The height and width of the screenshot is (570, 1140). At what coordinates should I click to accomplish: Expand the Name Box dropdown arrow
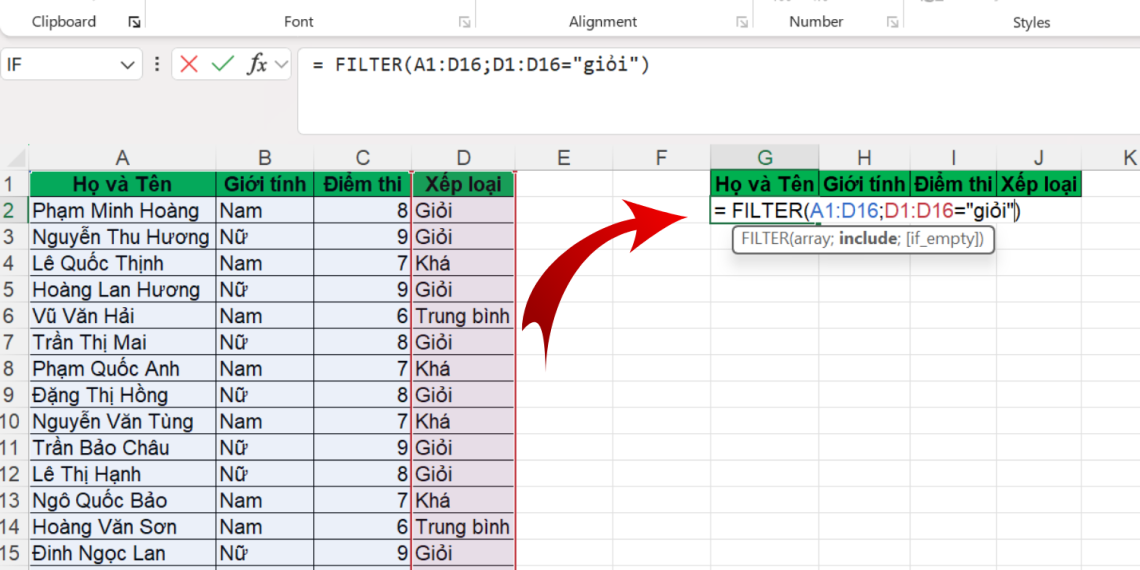click(127, 65)
